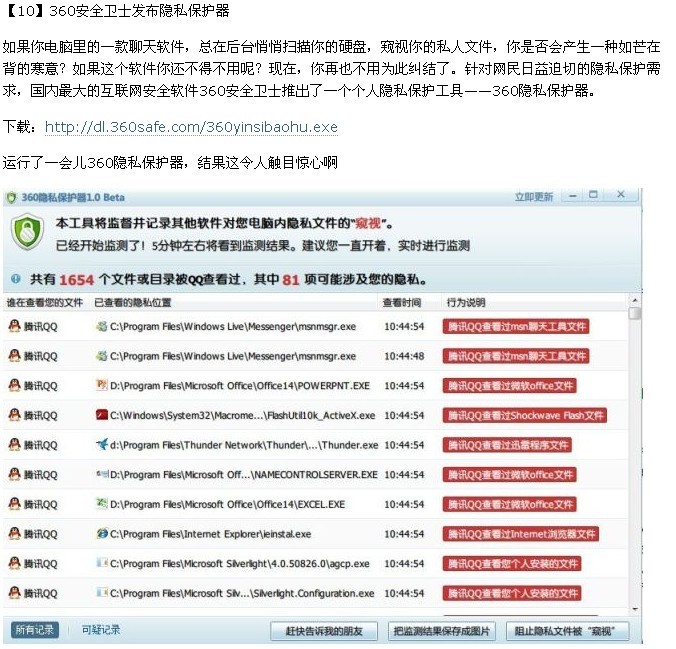
Task: Switch to the 所有记录 tab
Action: click(x=34, y=630)
